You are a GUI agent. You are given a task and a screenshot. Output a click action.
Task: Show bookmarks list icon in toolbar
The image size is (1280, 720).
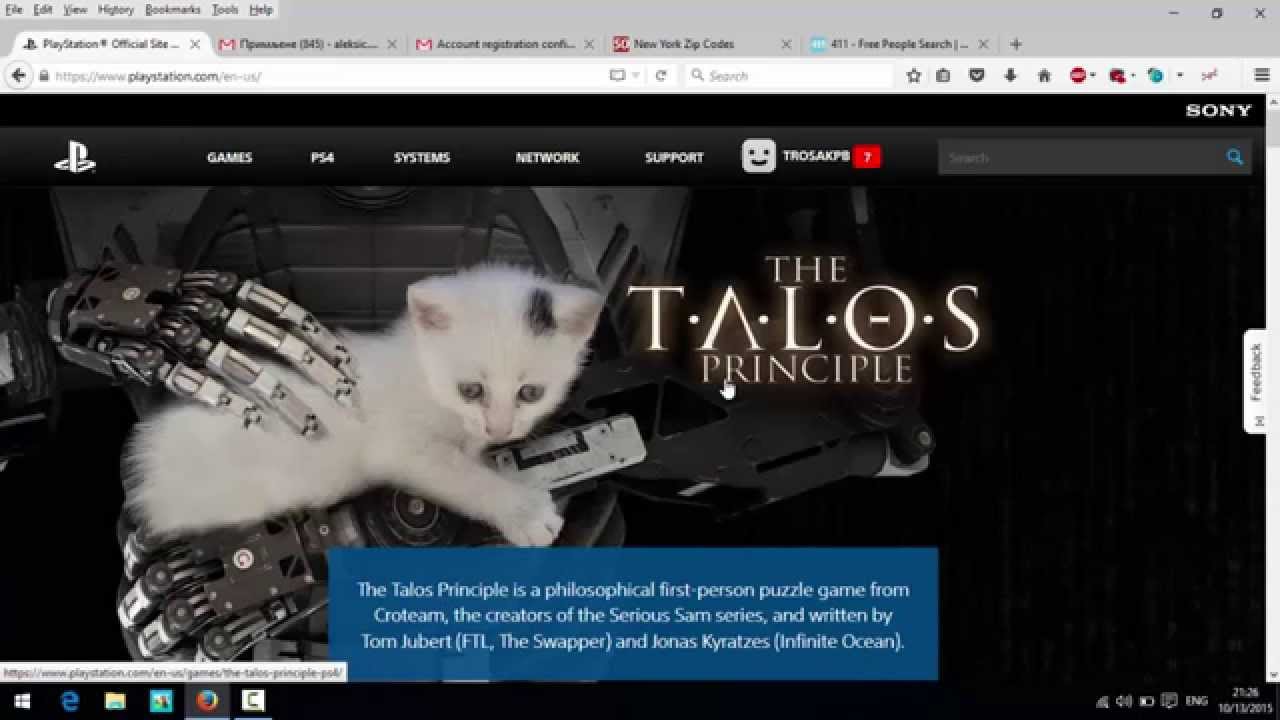point(943,76)
